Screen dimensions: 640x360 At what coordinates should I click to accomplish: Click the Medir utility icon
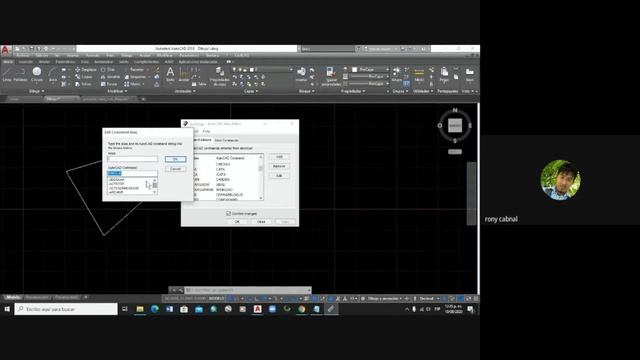point(419,75)
